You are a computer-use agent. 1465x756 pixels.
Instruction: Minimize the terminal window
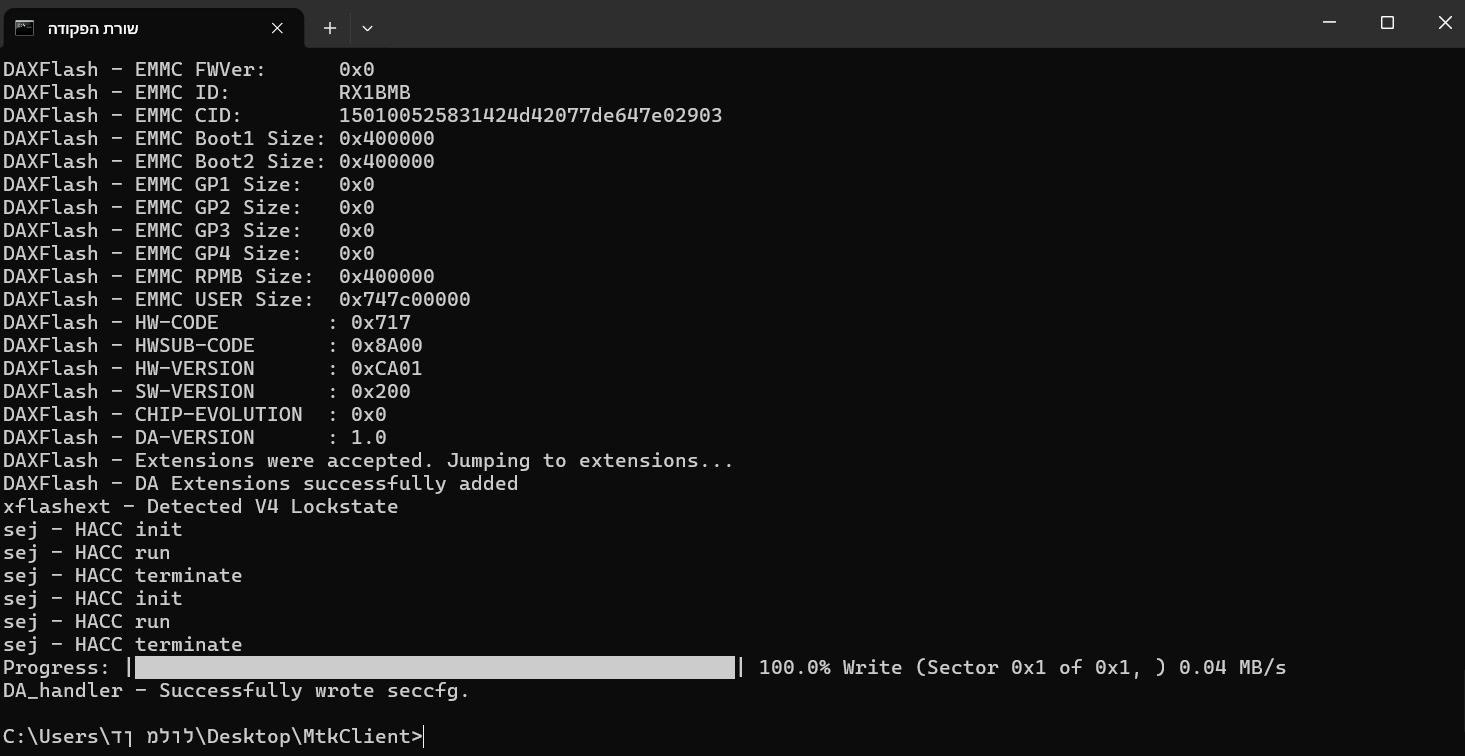[1329, 22]
